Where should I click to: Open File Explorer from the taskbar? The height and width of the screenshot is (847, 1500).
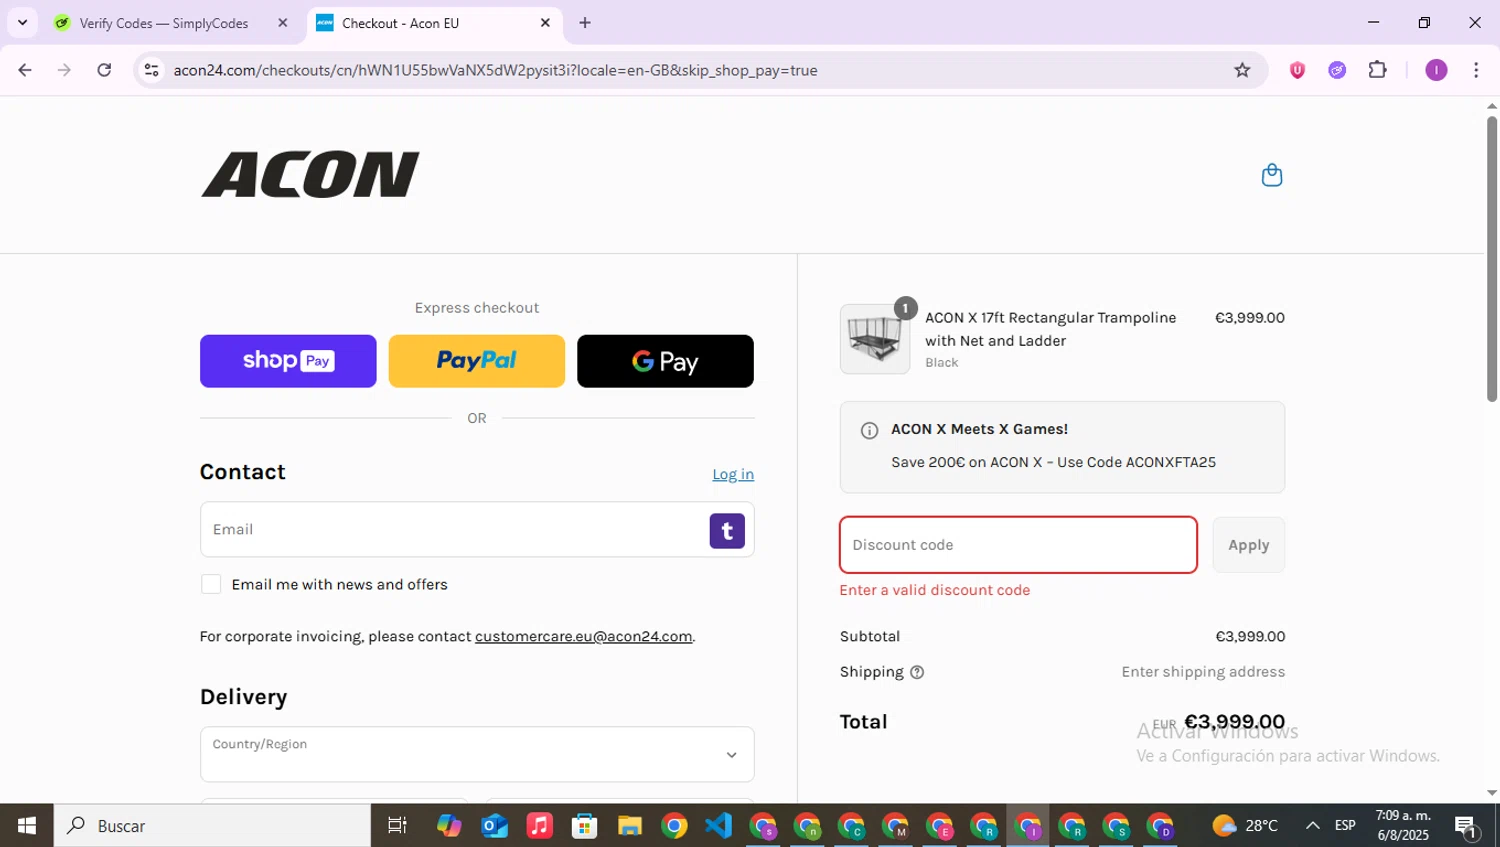(629, 825)
